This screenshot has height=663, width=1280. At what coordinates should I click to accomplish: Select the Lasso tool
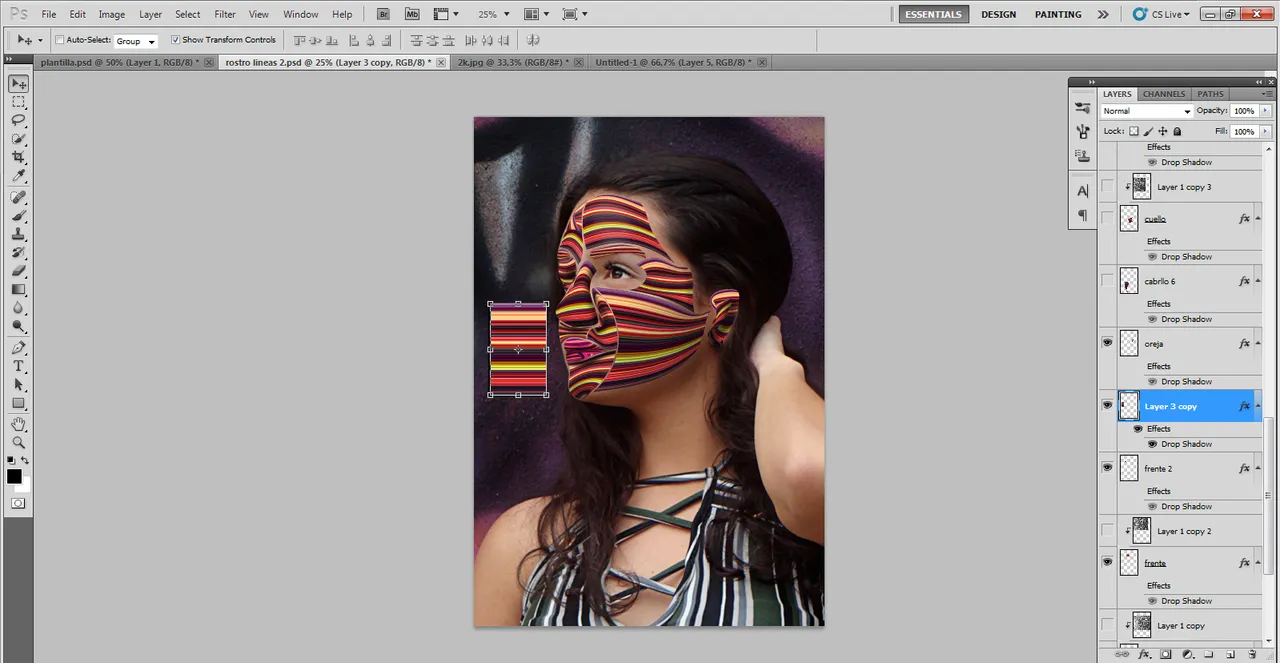coord(18,120)
